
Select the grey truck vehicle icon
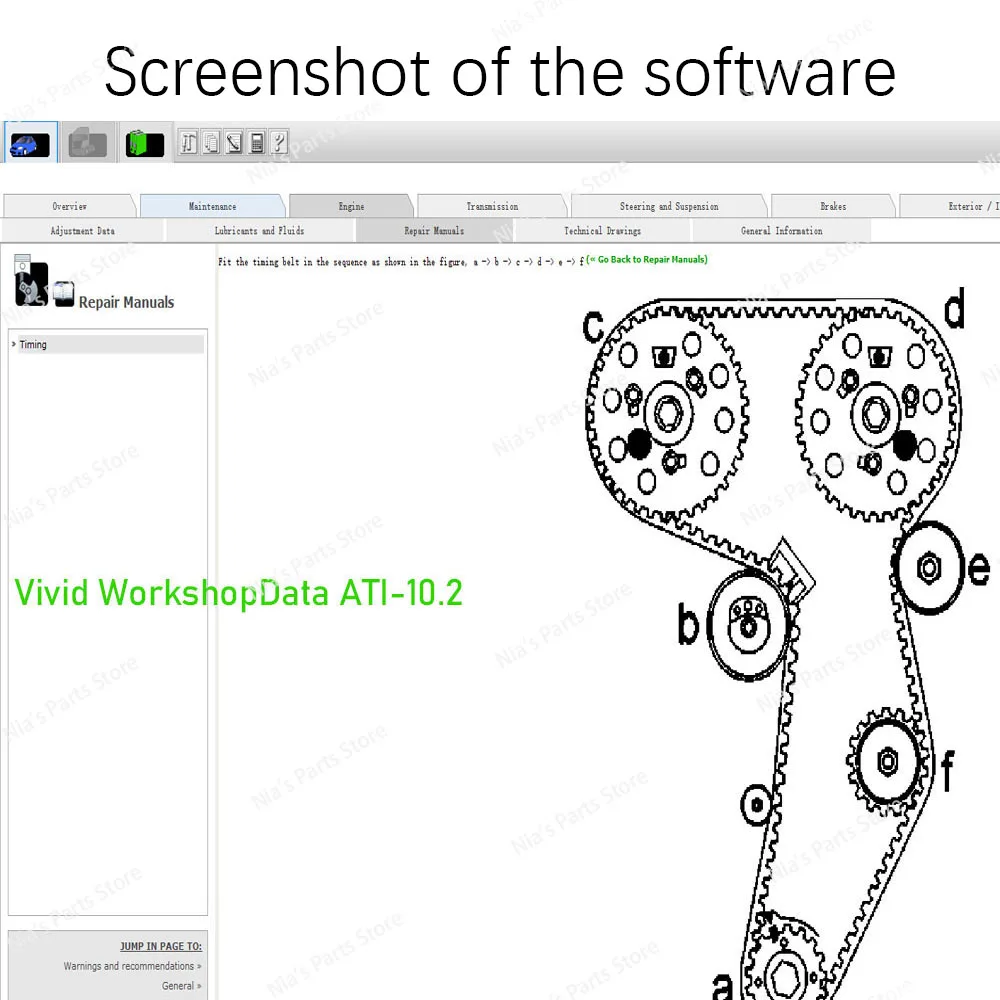87,142
